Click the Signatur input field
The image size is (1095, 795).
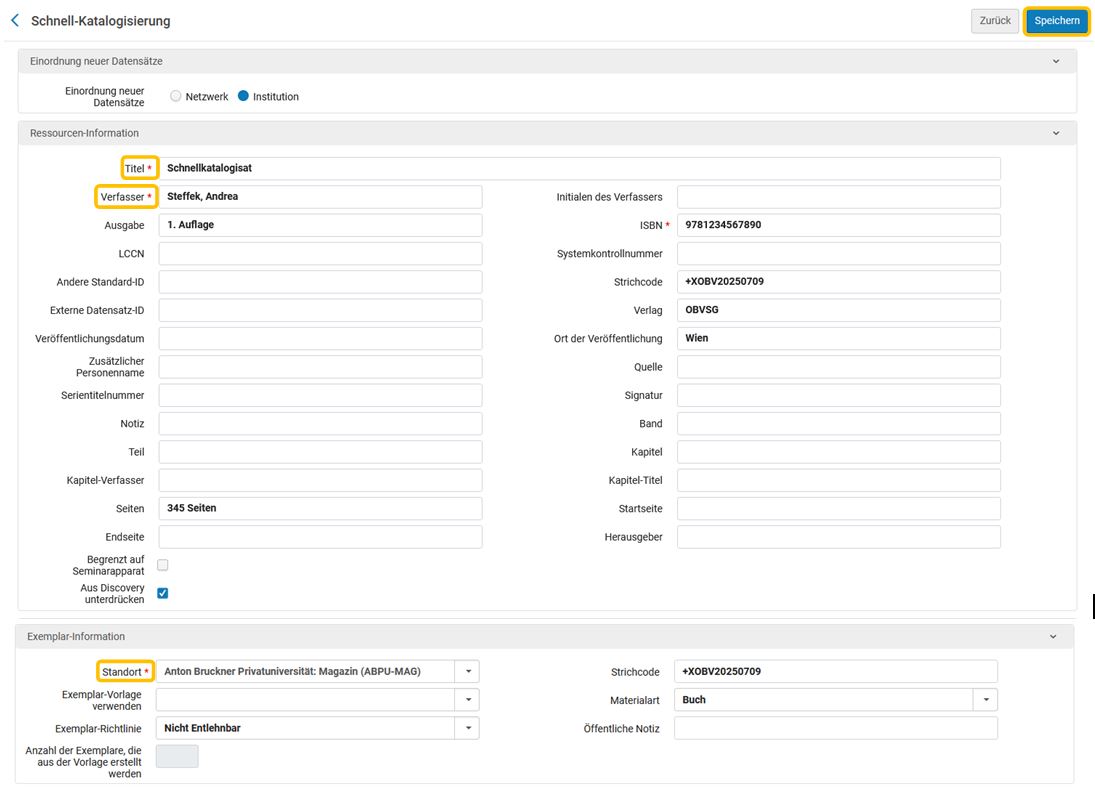point(839,395)
